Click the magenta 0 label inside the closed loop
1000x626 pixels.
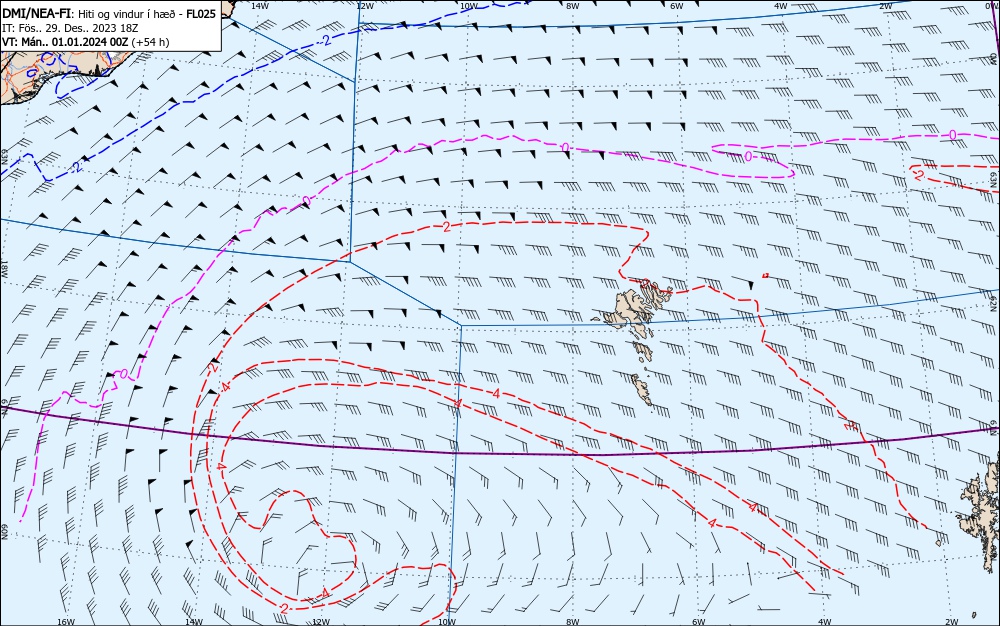[748, 156]
